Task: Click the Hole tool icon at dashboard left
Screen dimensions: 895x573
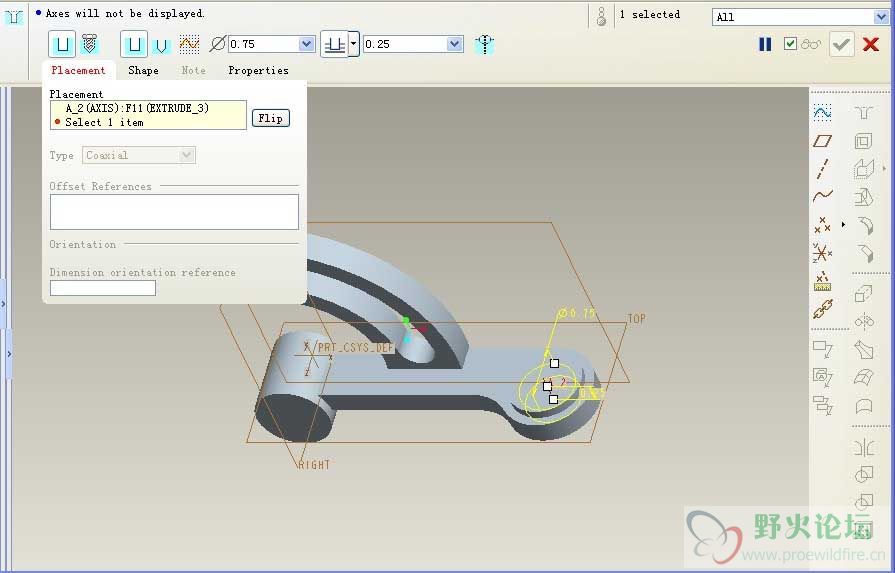Action: [x=14, y=17]
